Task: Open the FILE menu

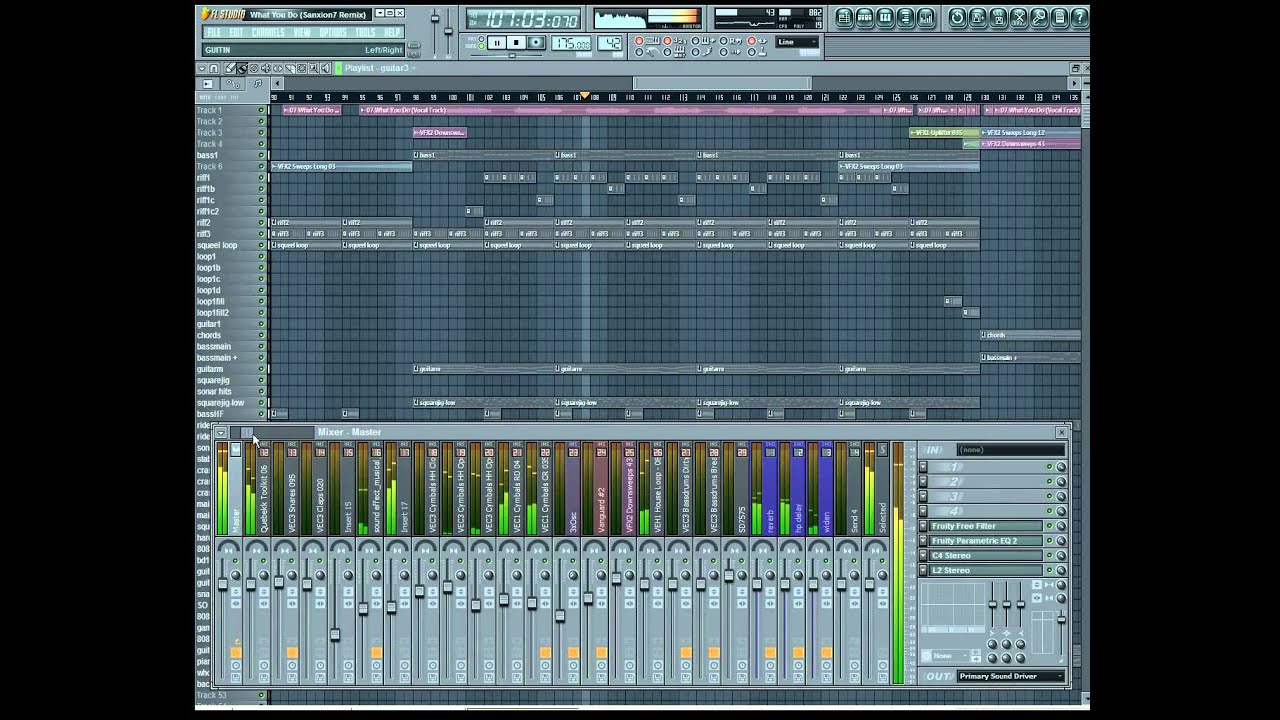Action: point(214,33)
